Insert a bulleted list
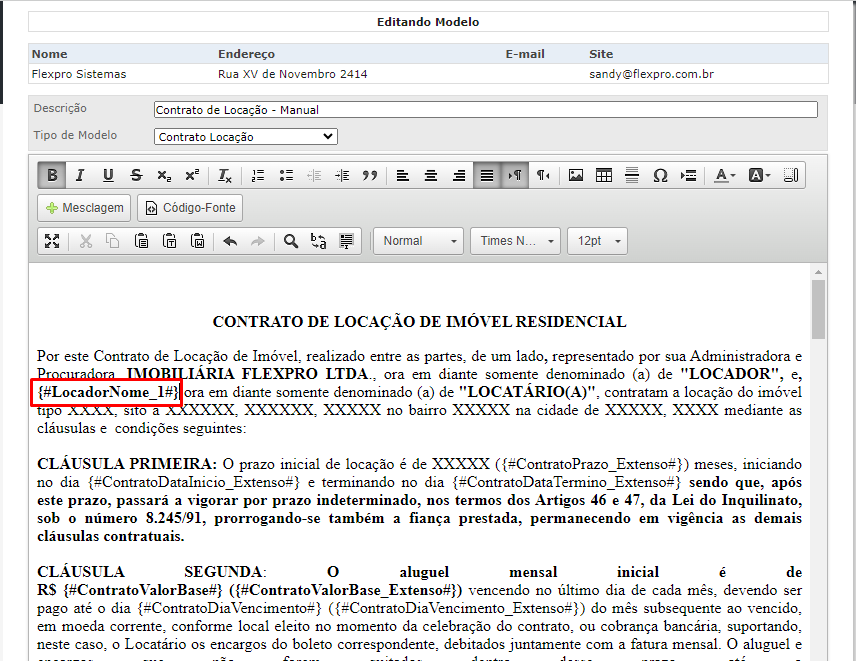The width and height of the screenshot is (856, 661). (x=286, y=175)
